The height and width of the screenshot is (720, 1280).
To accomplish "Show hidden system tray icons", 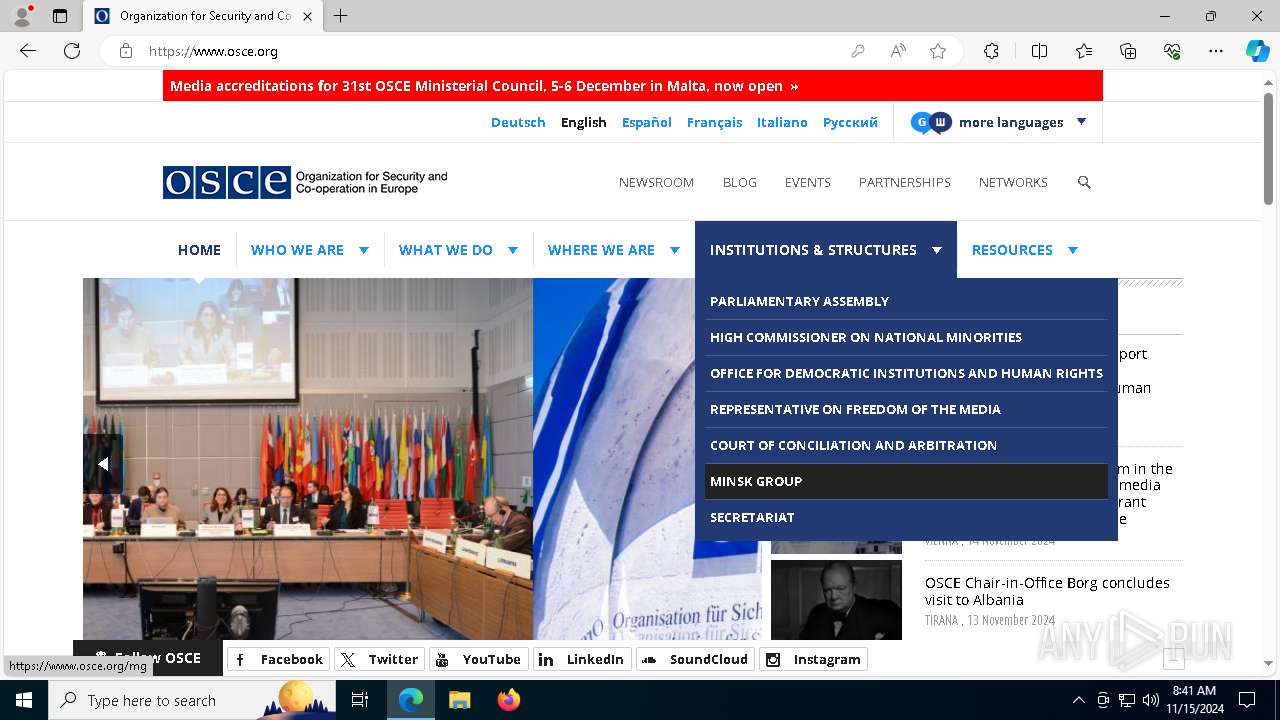I will [1078, 700].
